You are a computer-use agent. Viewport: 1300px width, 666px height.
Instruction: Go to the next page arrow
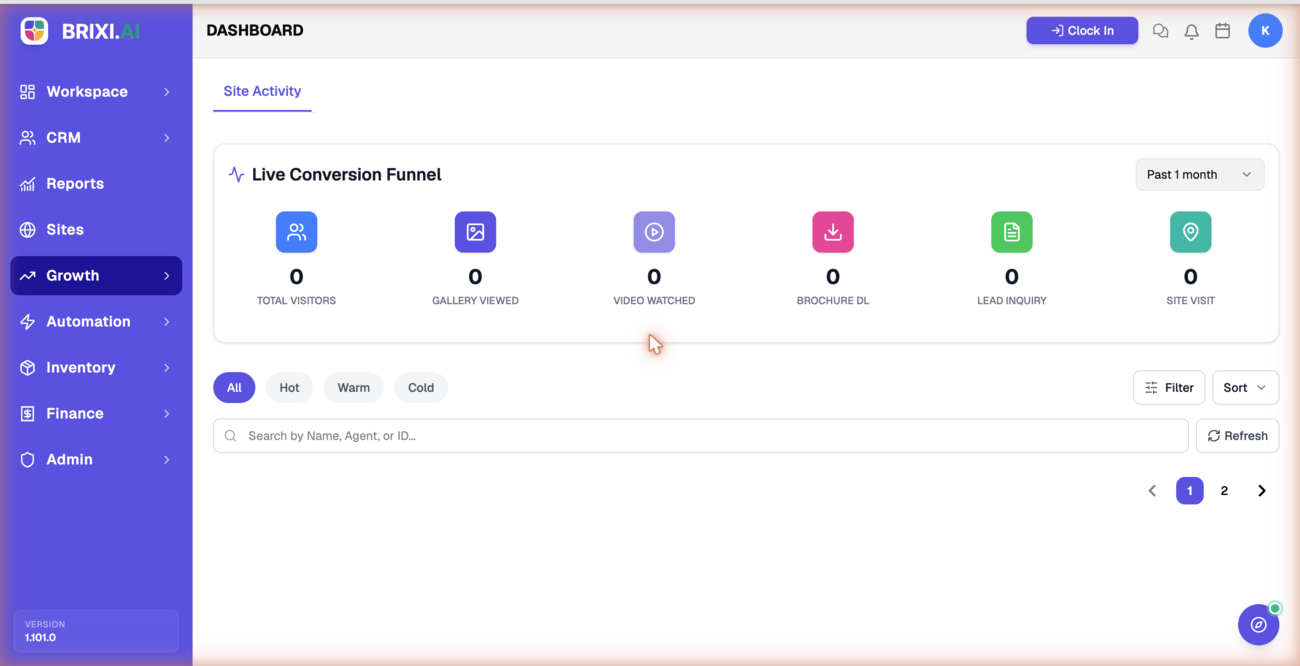[x=1262, y=491]
